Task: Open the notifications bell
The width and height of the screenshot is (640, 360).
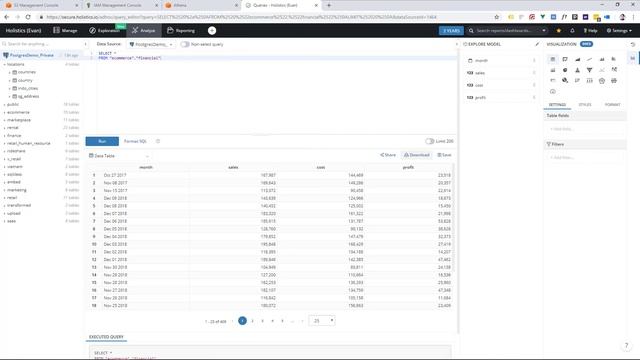Action: [x=572, y=31]
